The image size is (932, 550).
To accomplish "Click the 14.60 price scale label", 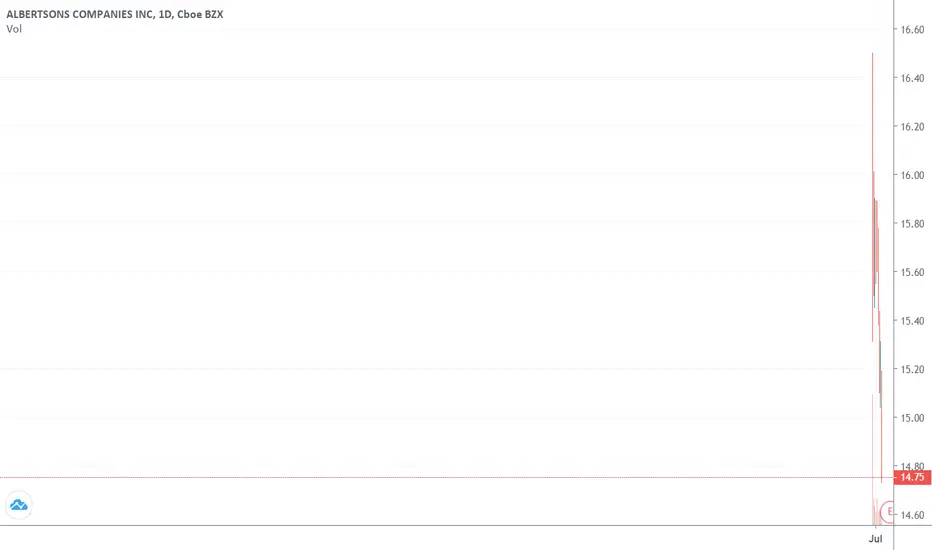I will coord(912,515).
